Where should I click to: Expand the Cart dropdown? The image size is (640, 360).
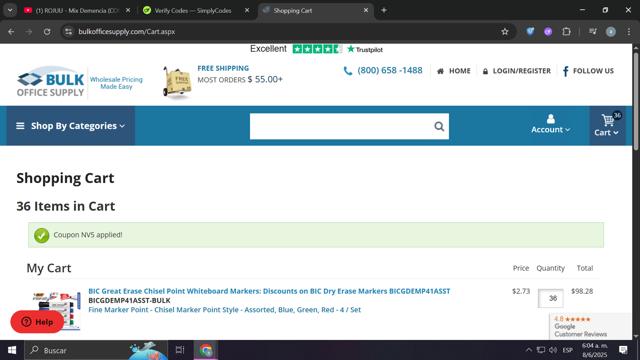coord(607,125)
